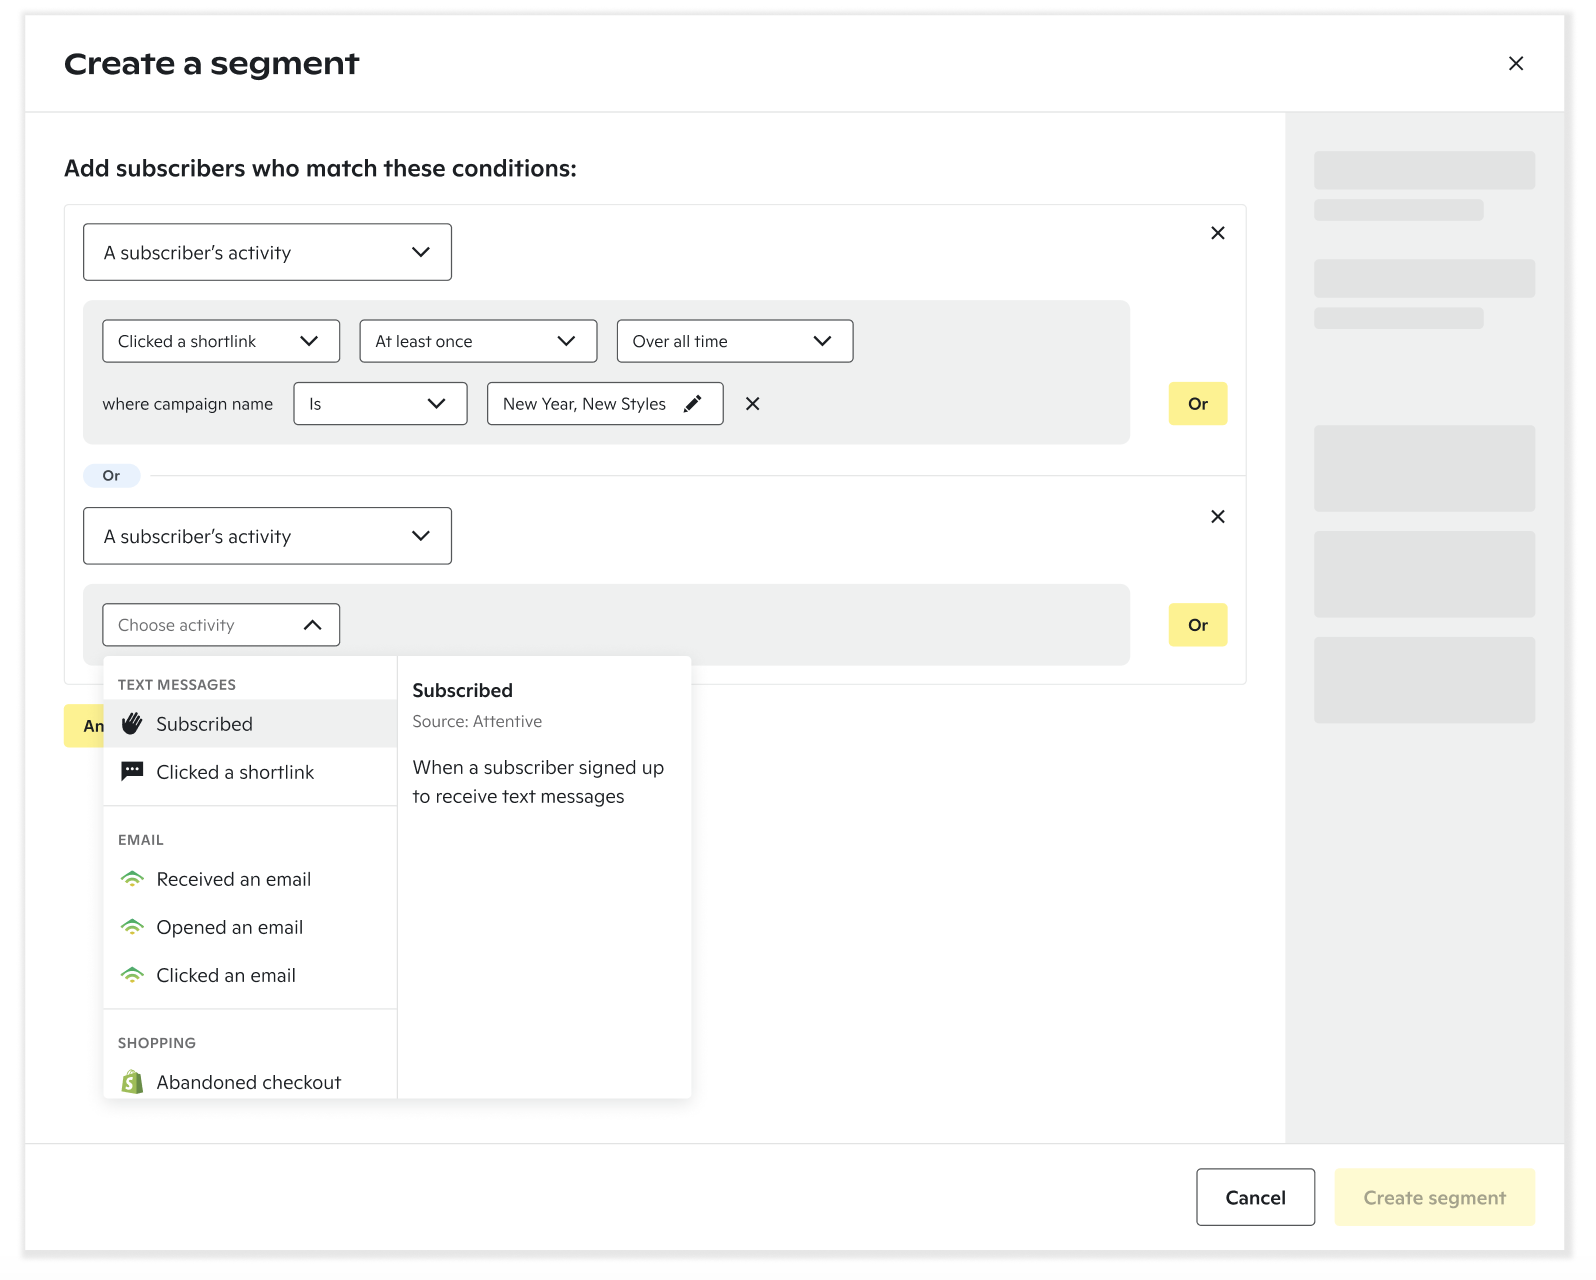Delete the second condition block
Image resolution: width=1596 pixels, height=1280 pixels.
coord(1217,517)
